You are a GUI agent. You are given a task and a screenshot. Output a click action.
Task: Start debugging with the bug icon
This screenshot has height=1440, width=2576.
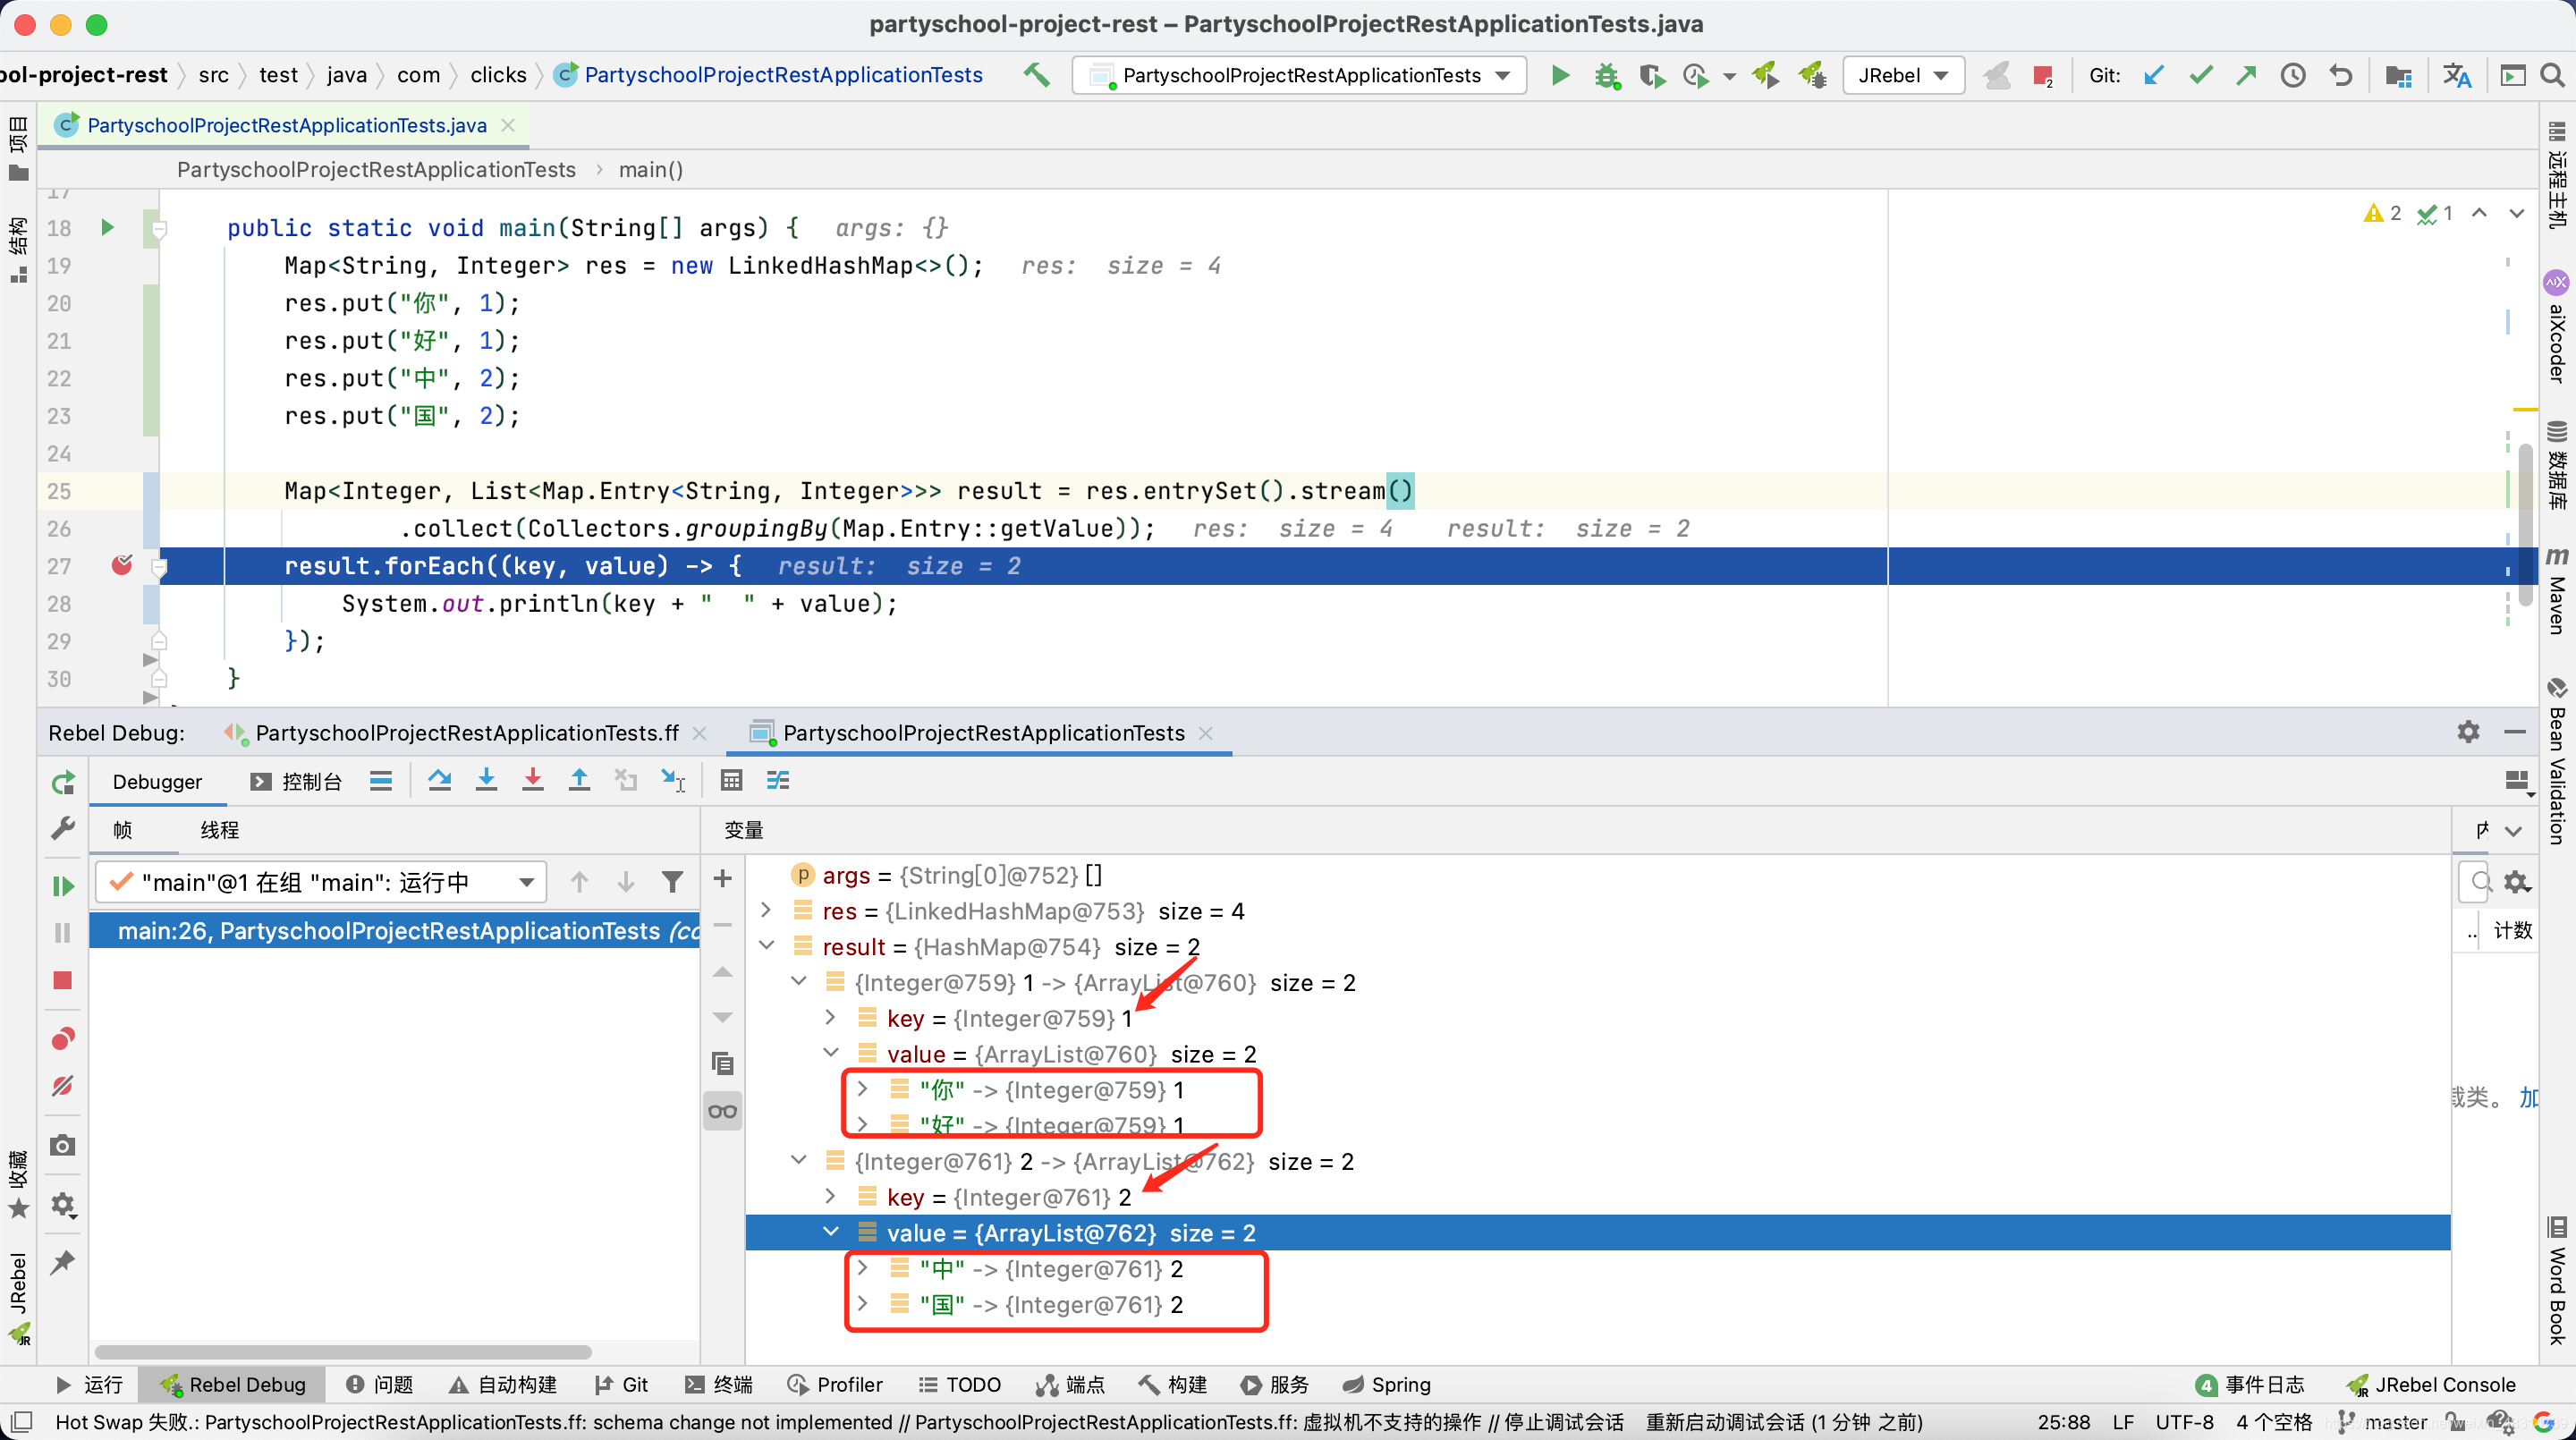click(x=1606, y=75)
